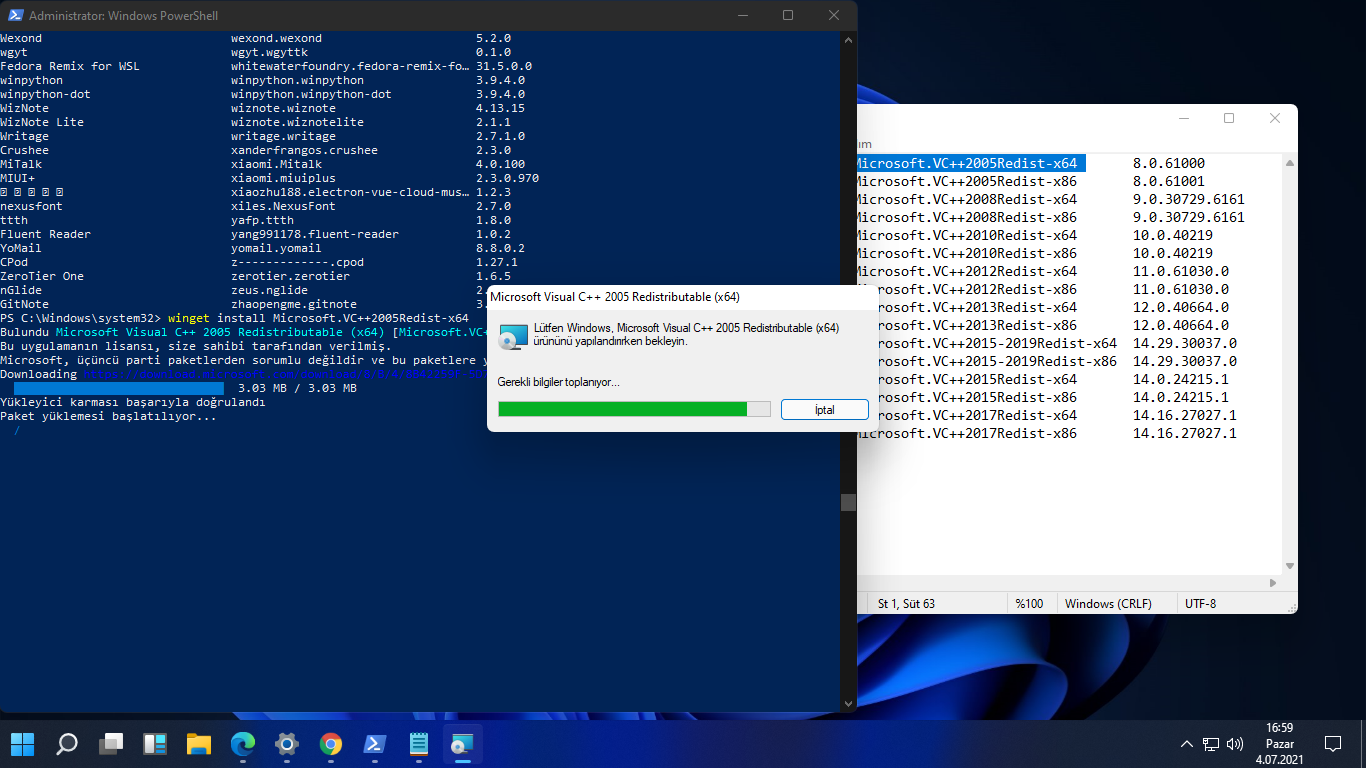1366x768 pixels.
Task: Open the notification center icon
Action: [x=1332, y=744]
